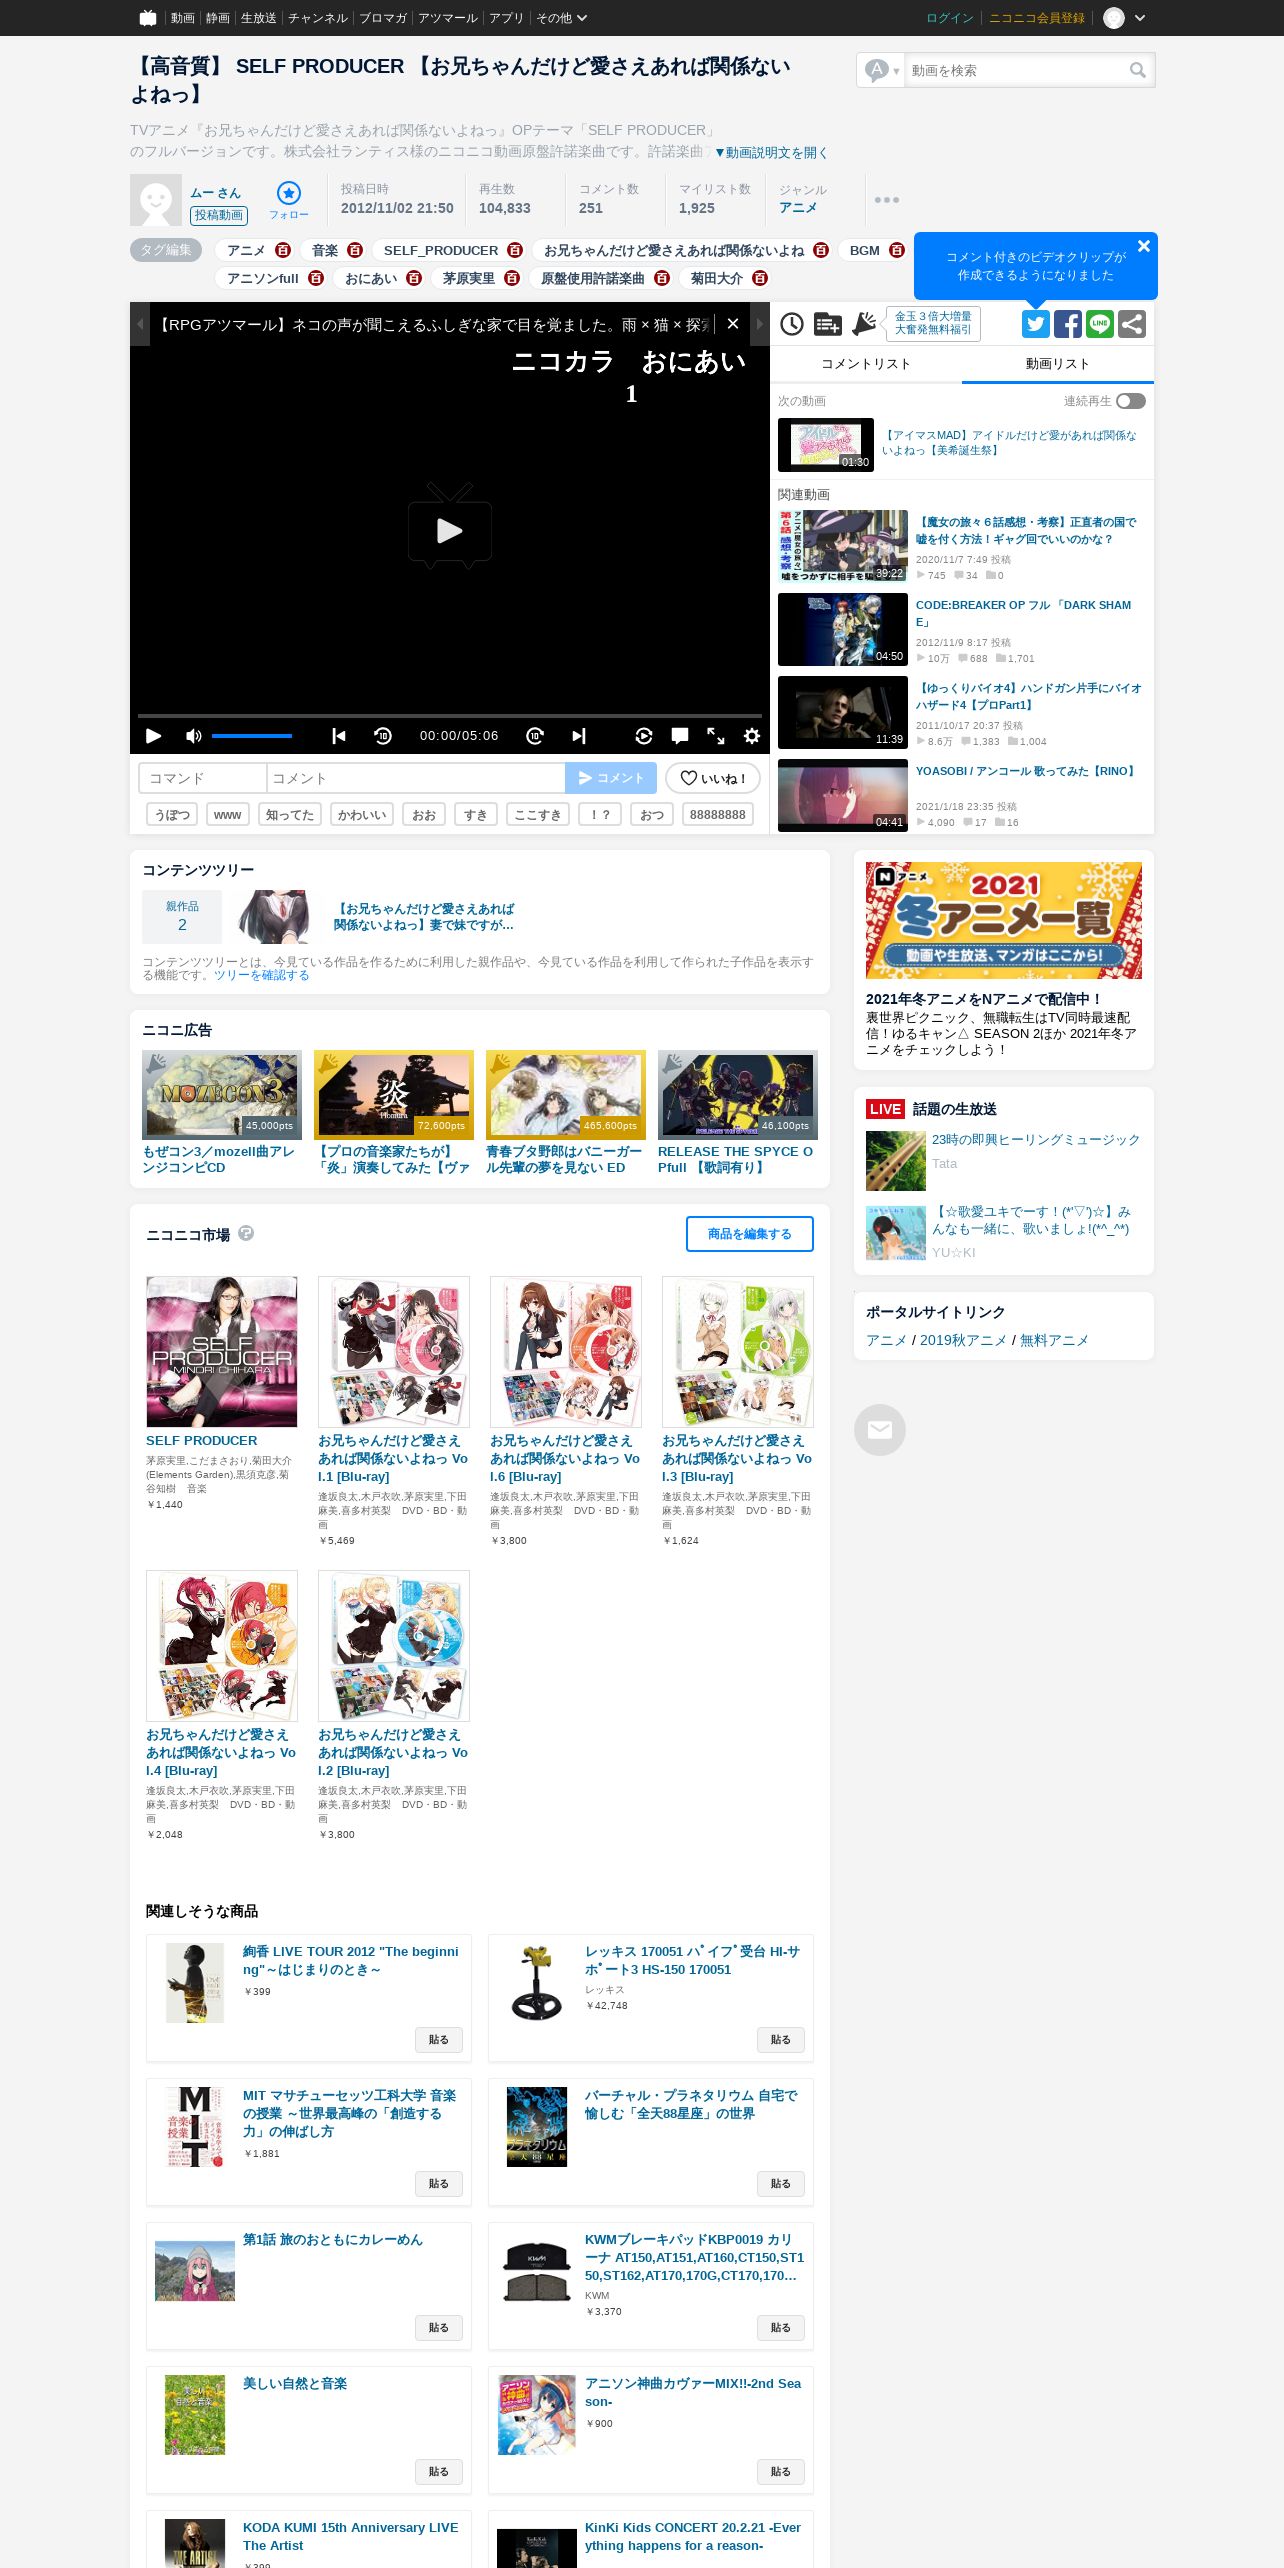This screenshot has width=1284, height=2568.
Task: Switch to the 動画リスト tab
Action: click(x=1058, y=364)
